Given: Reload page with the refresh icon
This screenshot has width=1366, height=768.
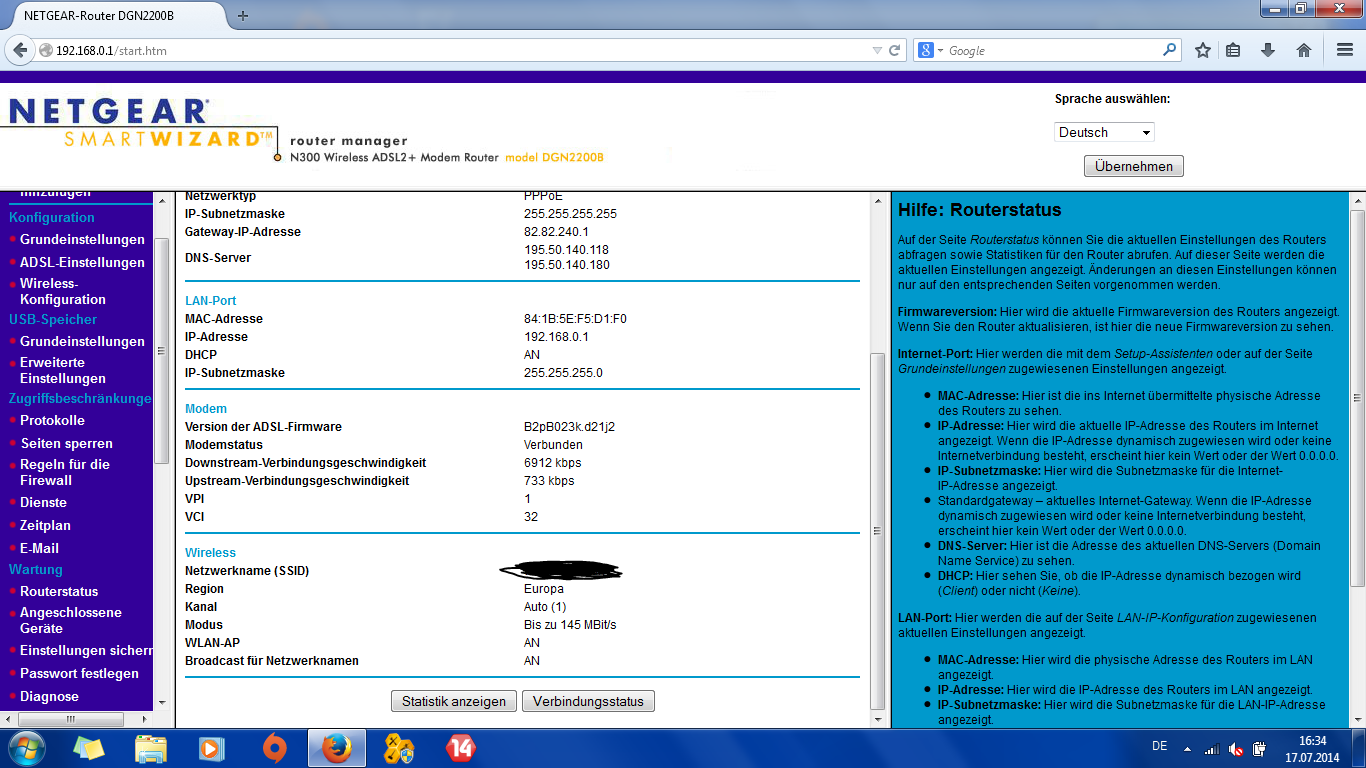Looking at the screenshot, I should click(895, 50).
